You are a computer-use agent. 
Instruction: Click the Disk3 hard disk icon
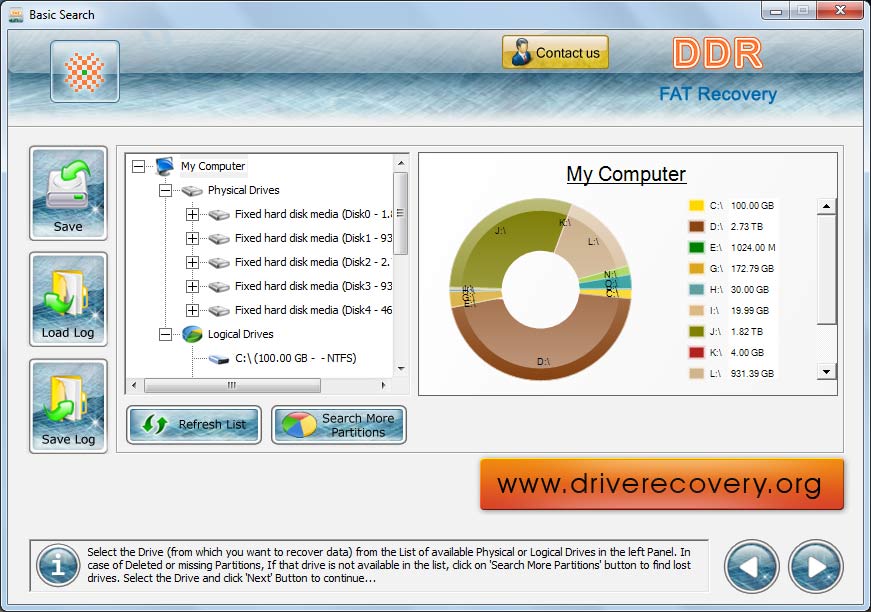[219, 287]
